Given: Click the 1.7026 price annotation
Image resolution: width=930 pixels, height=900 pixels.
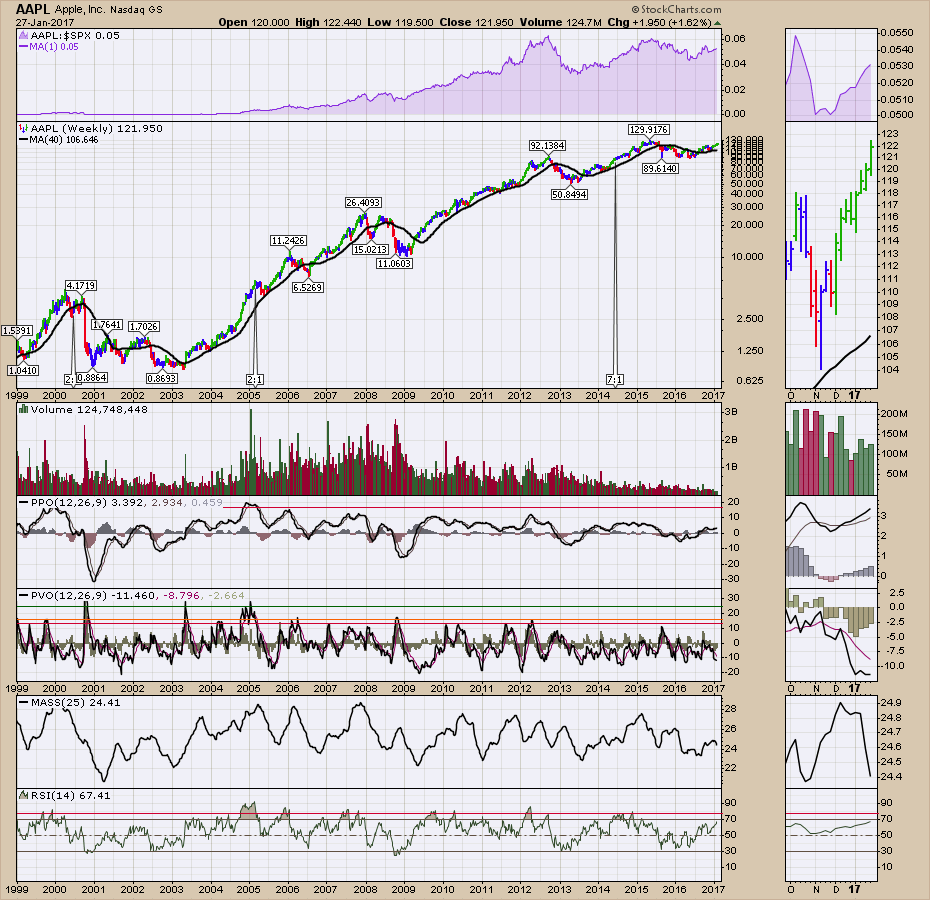Looking at the screenshot, I should pos(144,326).
